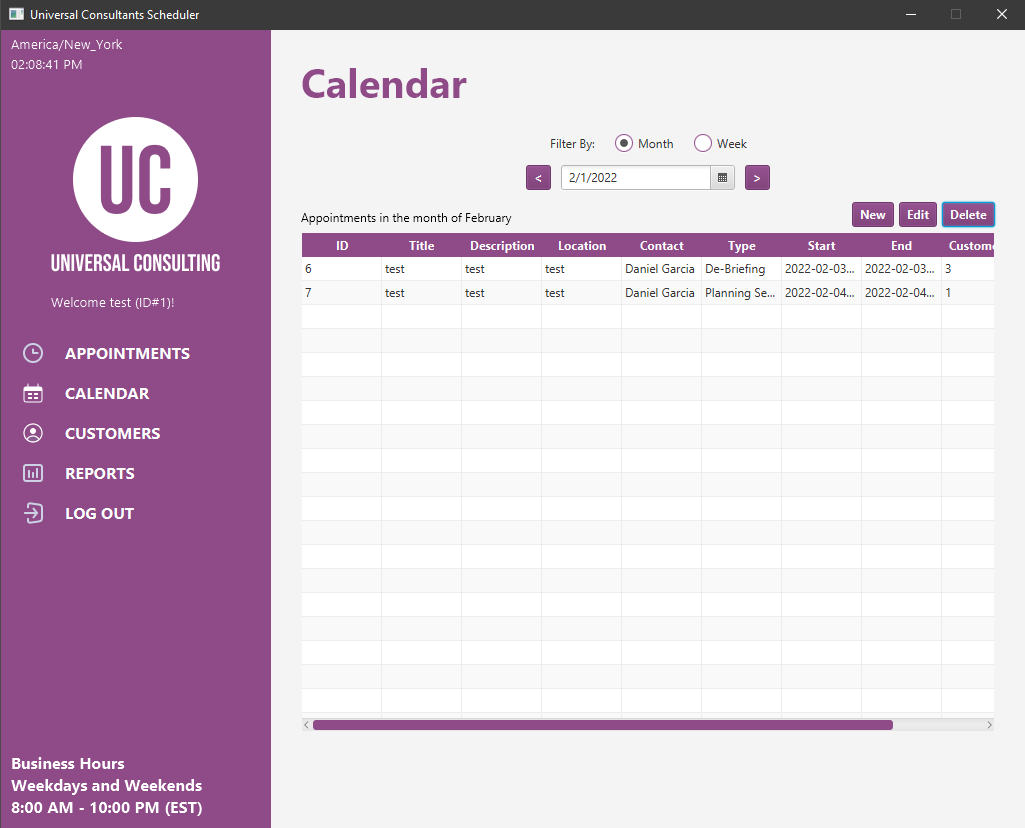Click the horizontal table scrollbar thumb
Screen dimensions: 1025x828
click(602, 725)
